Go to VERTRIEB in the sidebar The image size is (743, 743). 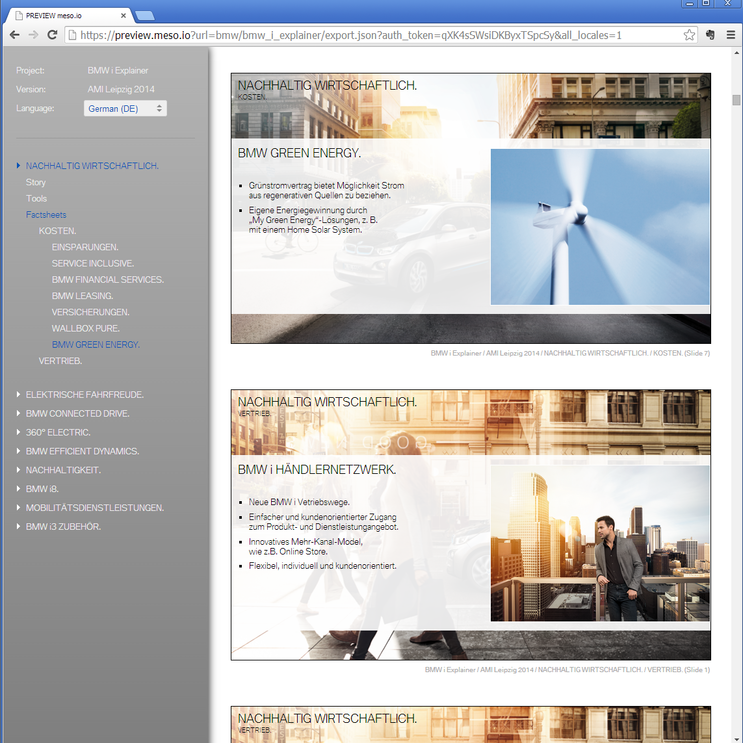coord(60,360)
